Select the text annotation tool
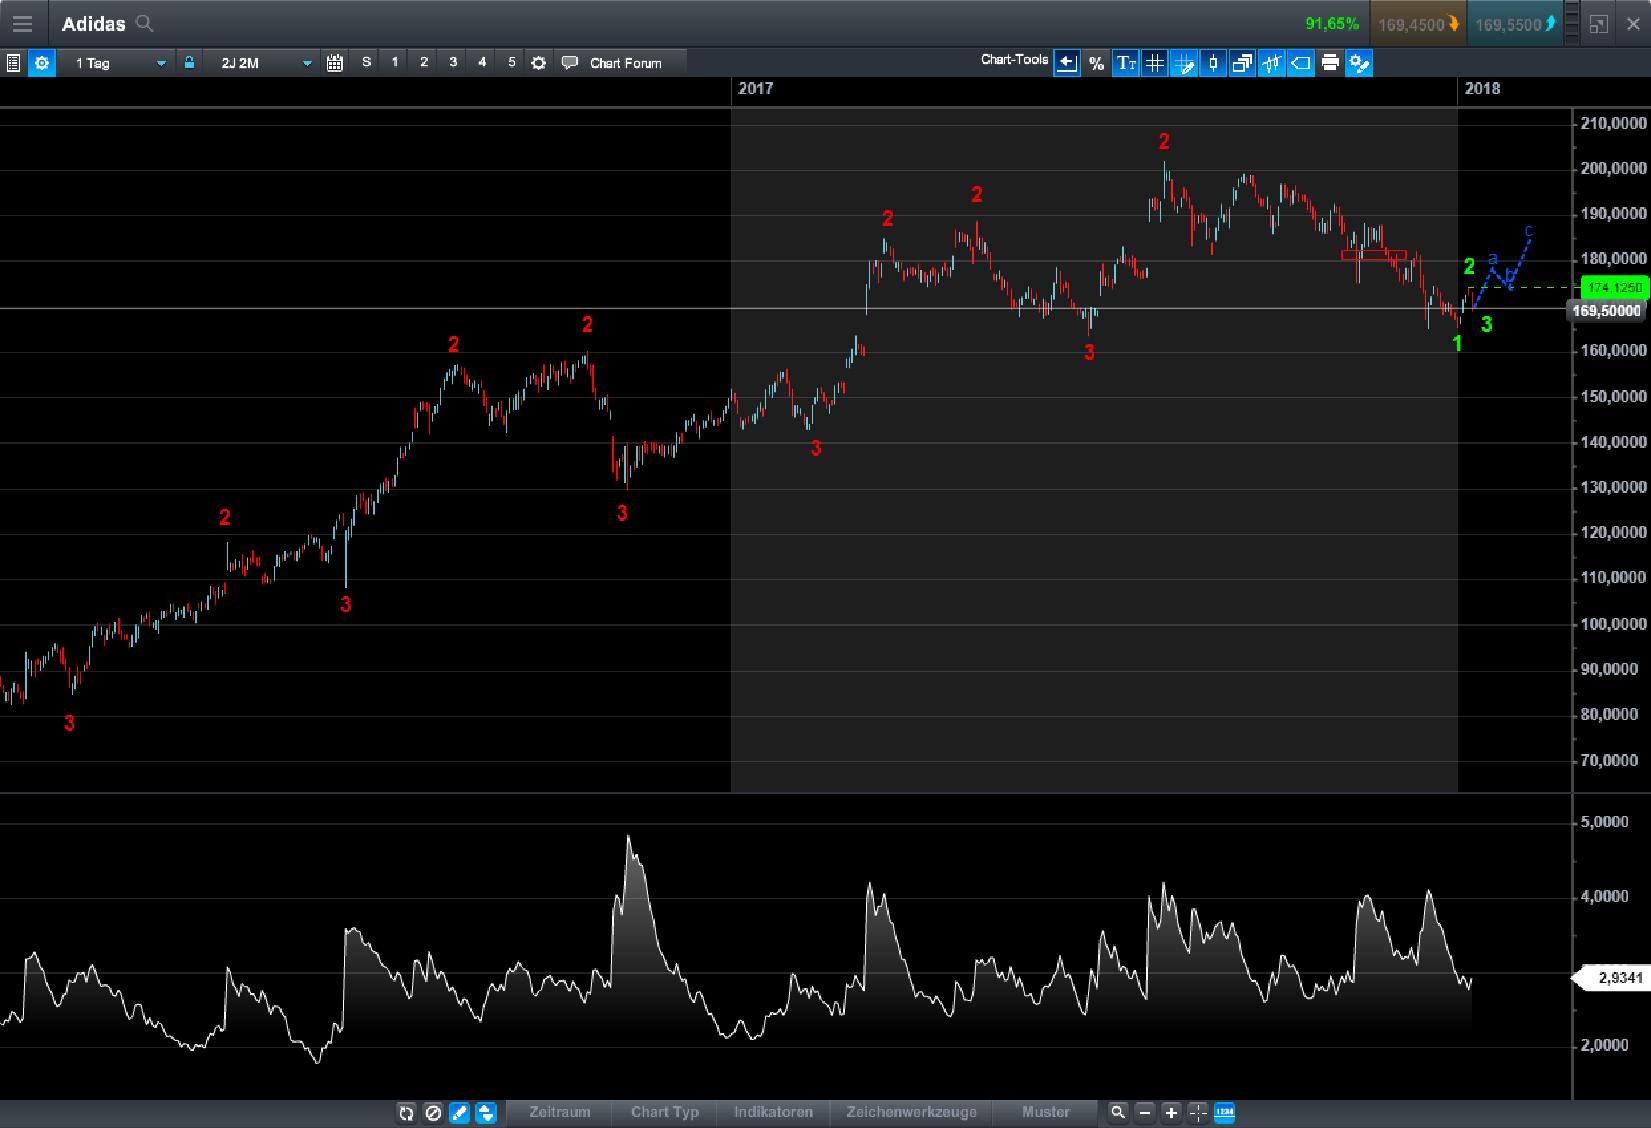Screen dimensions: 1651x1128 (1126, 62)
